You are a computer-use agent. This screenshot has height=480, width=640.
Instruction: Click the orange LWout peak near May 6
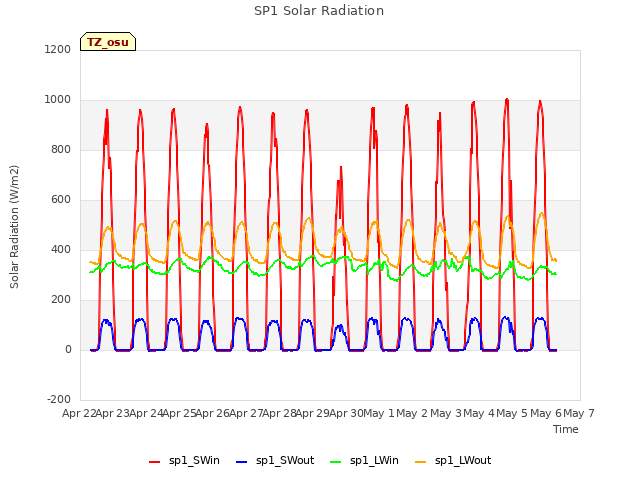(542, 213)
